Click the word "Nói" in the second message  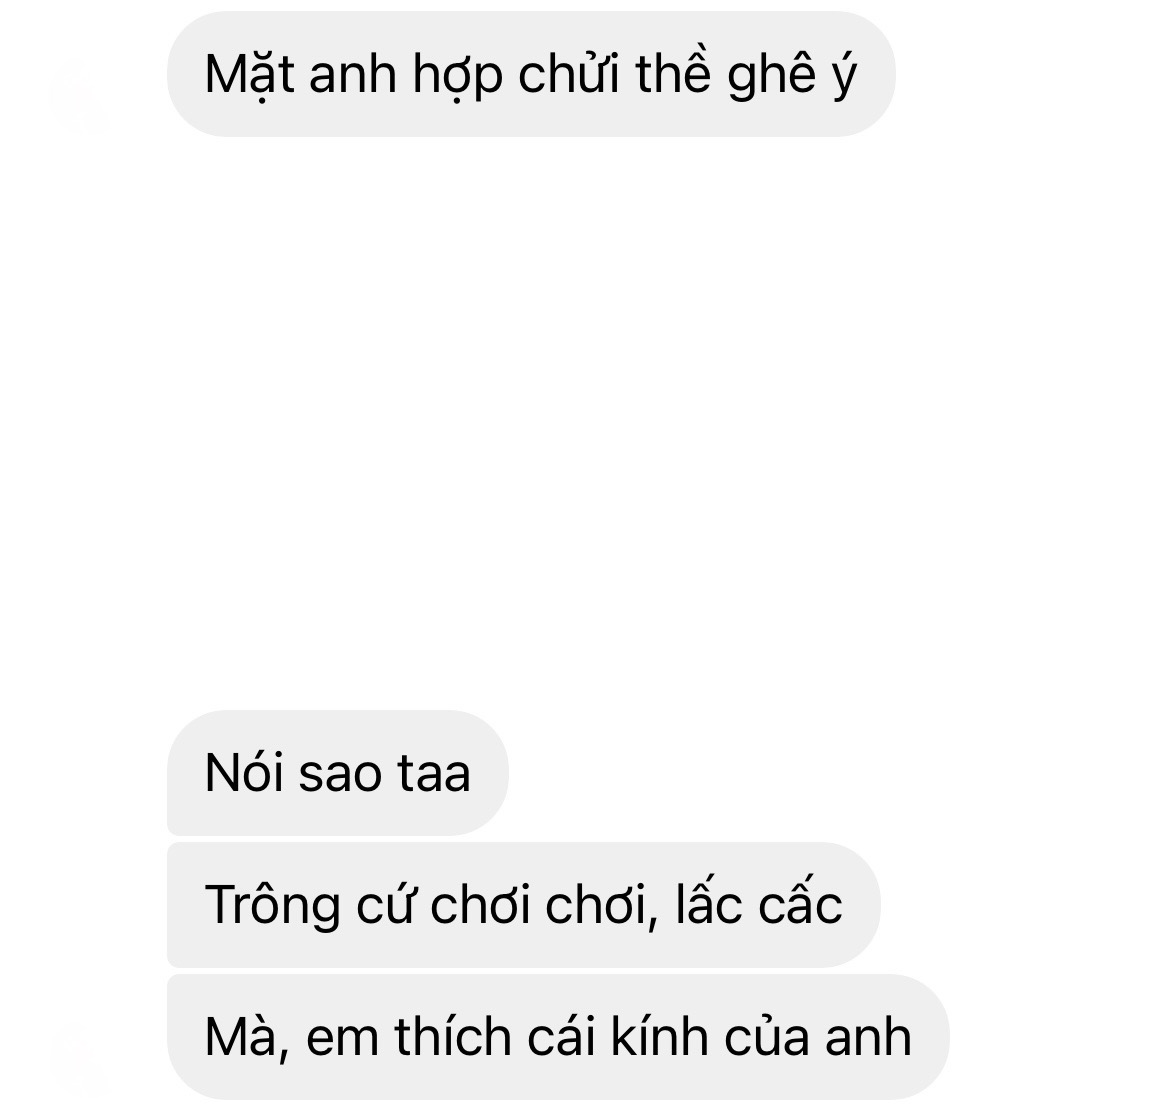244,773
